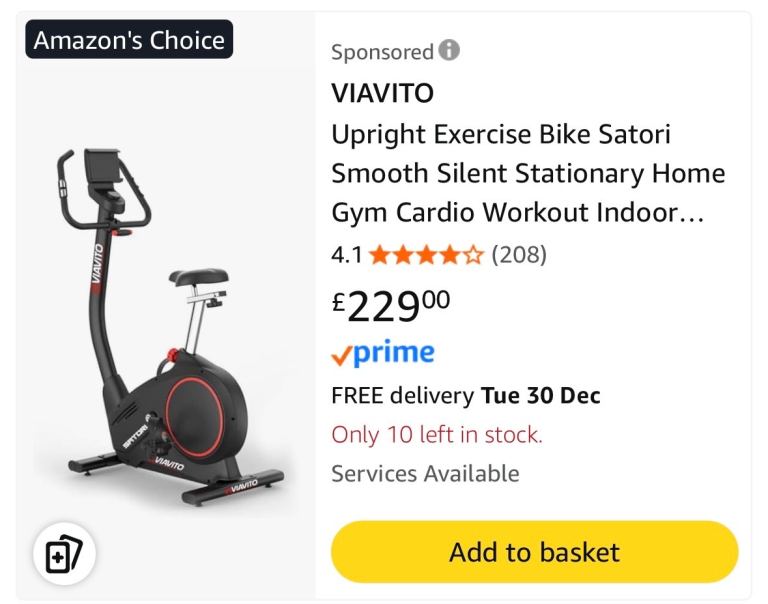This screenshot has height=604, width=768.
Task: Open the Amazon's Choice badge
Action: (129, 40)
